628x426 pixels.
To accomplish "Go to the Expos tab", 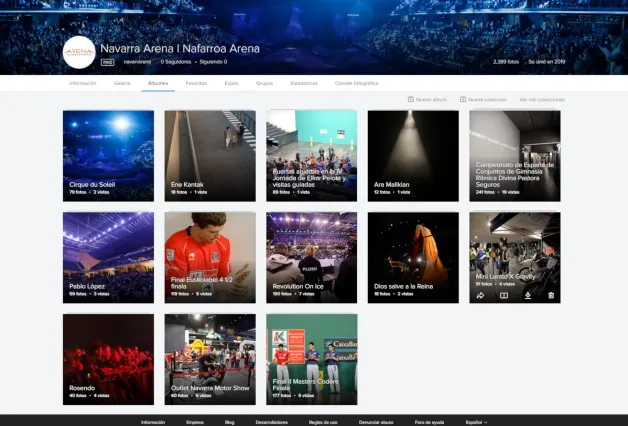I will (x=231, y=83).
